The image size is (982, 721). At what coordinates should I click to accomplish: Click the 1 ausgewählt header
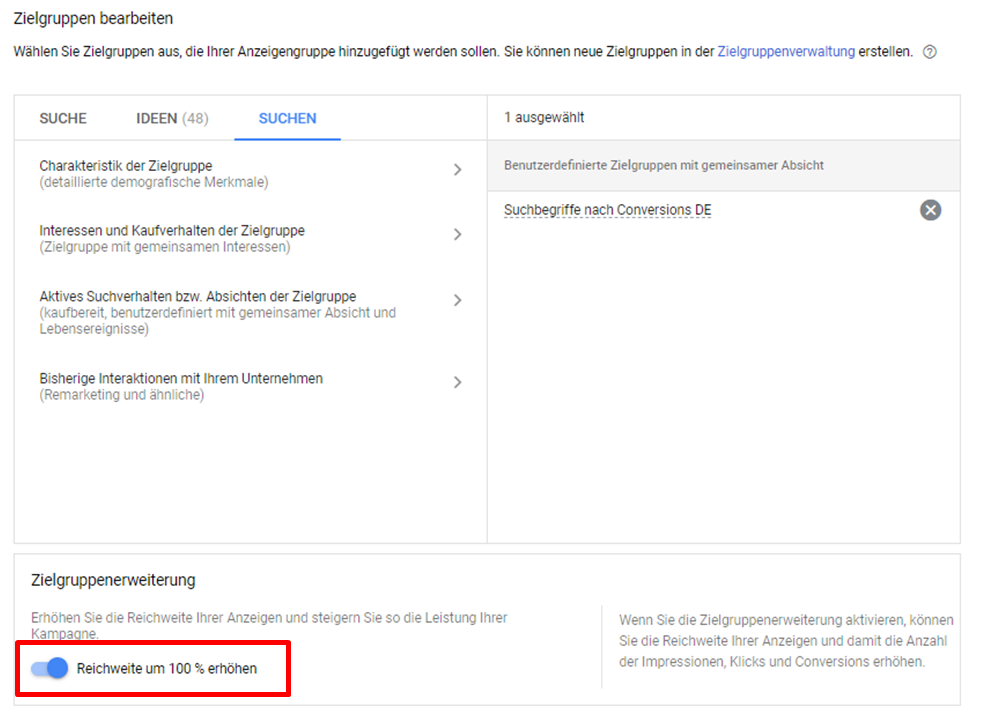(544, 118)
